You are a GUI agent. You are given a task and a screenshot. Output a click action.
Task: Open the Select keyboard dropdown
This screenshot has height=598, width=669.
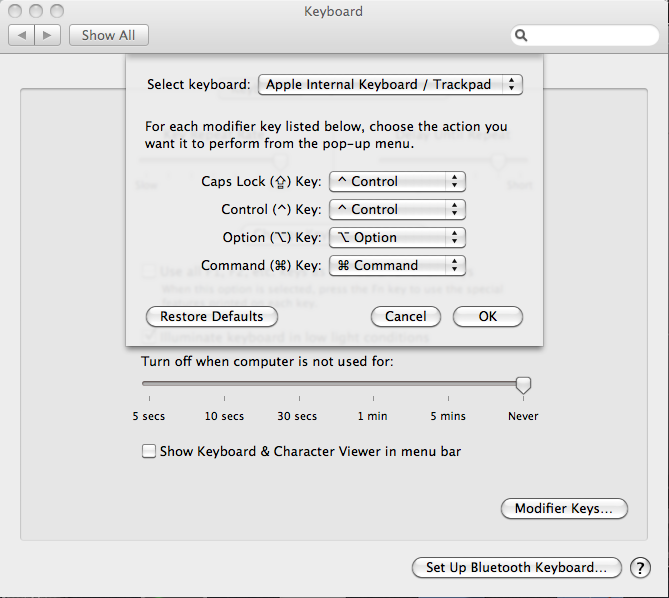pyautogui.click(x=390, y=84)
